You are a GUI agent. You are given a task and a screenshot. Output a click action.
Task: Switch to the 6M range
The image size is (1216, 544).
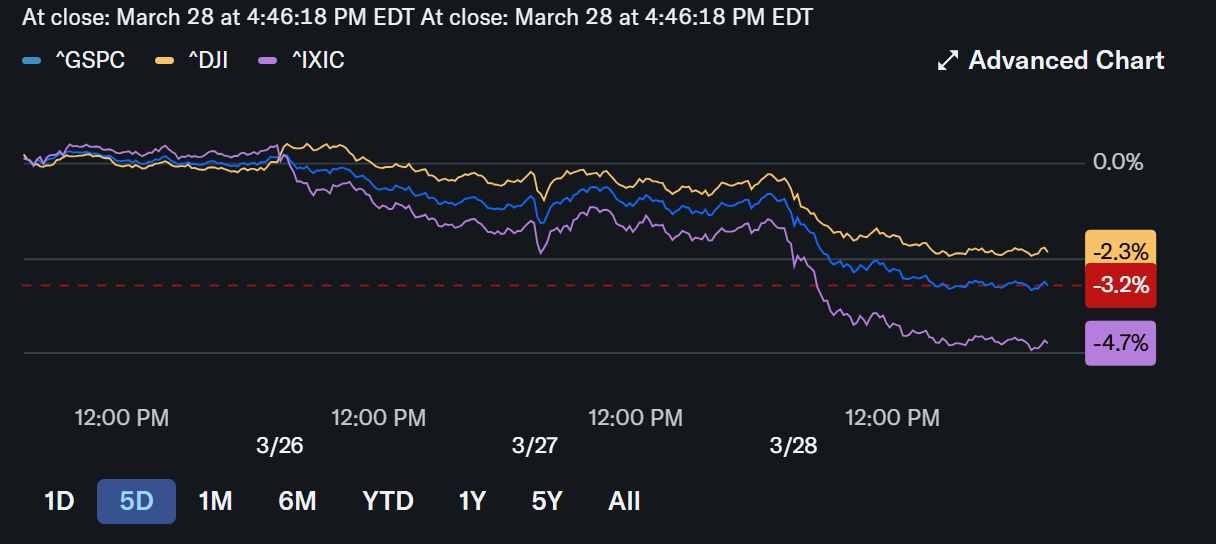(x=297, y=501)
